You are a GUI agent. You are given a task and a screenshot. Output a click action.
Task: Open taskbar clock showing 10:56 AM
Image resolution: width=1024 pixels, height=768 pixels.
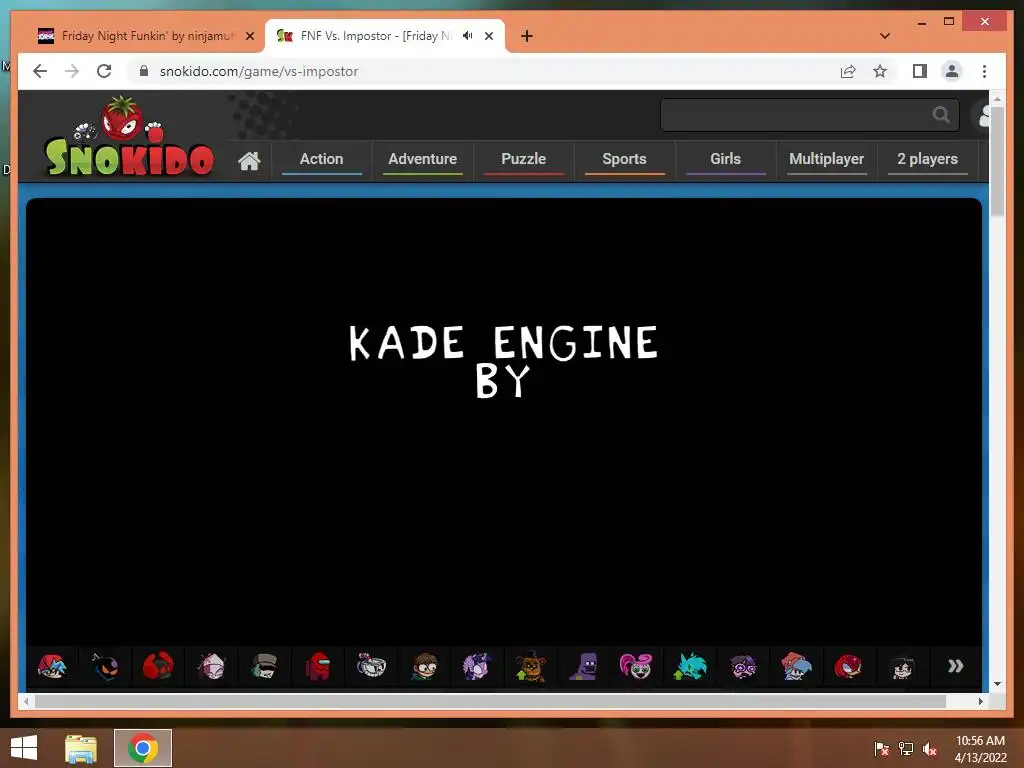pyautogui.click(x=980, y=748)
